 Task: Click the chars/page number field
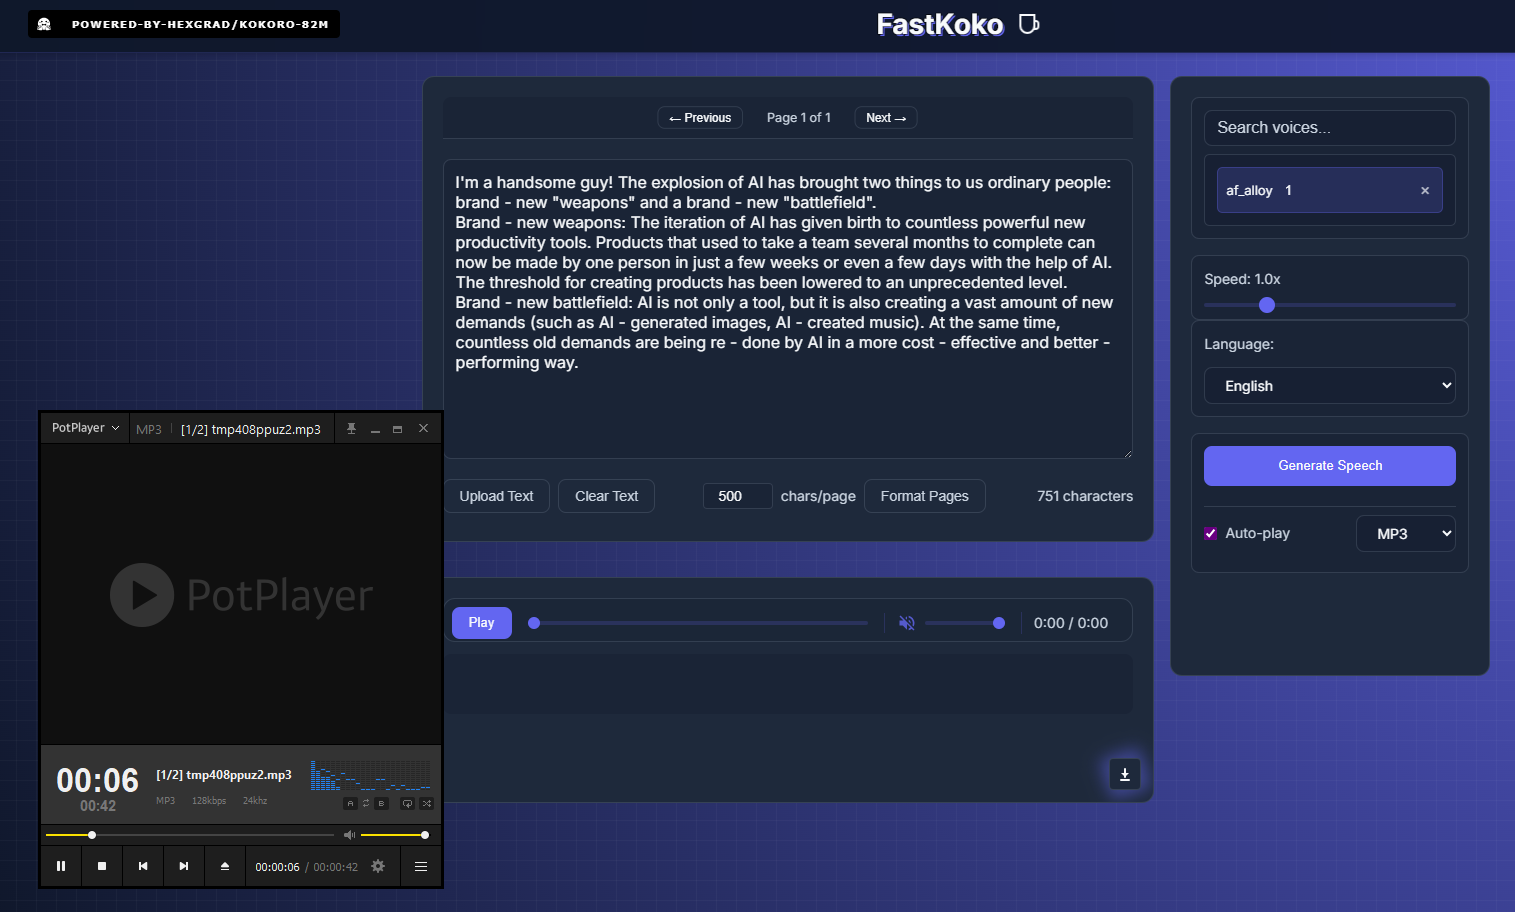click(738, 496)
